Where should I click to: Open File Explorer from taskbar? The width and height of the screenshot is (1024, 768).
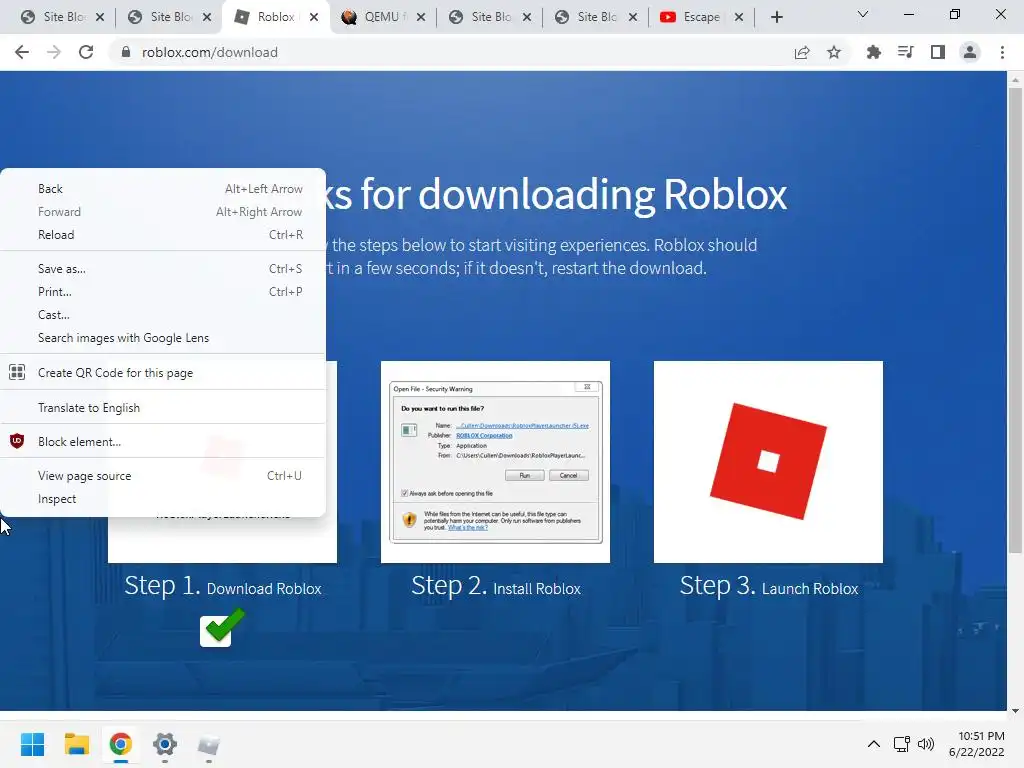[x=76, y=744]
